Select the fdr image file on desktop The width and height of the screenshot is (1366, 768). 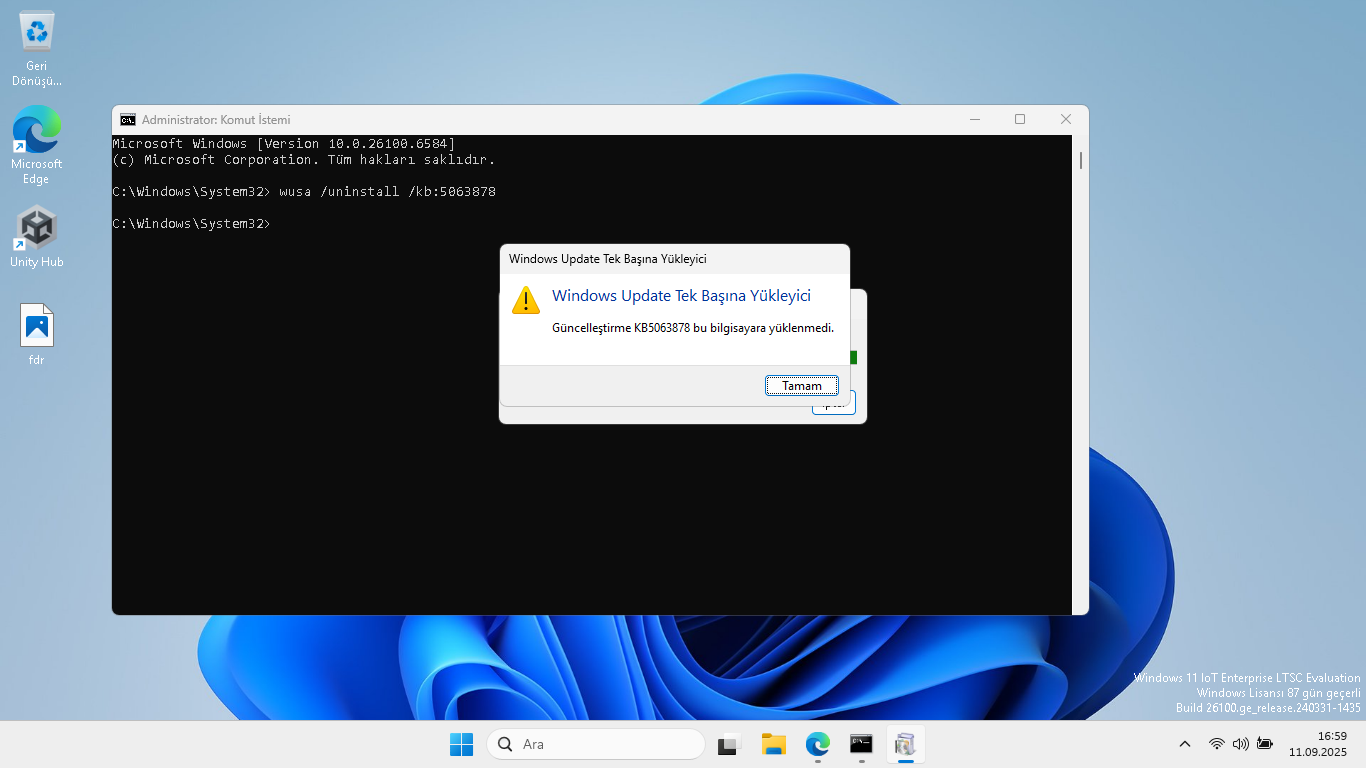click(37, 334)
